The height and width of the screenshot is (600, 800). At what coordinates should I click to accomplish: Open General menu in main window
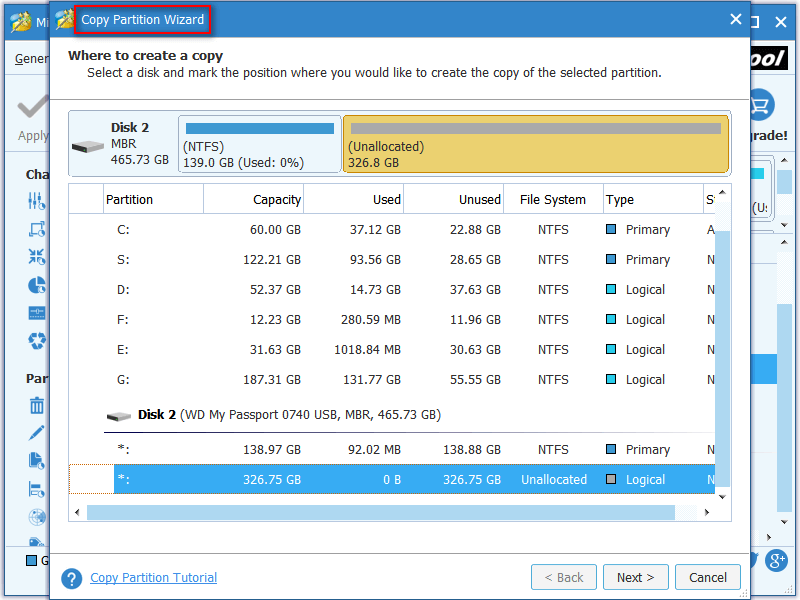click(x=32, y=59)
